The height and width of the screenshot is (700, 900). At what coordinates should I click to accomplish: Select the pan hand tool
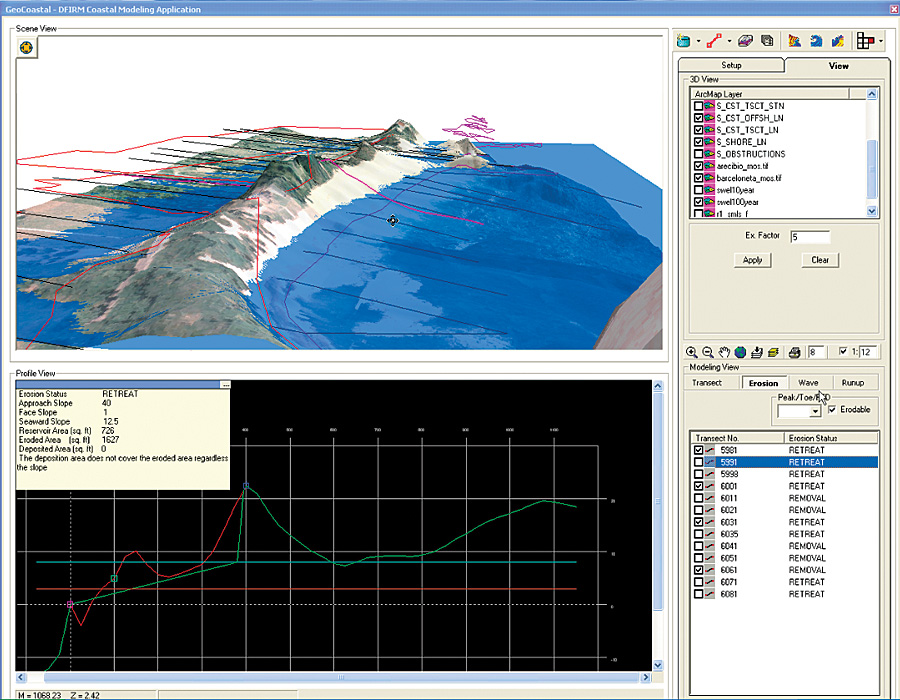[723, 352]
